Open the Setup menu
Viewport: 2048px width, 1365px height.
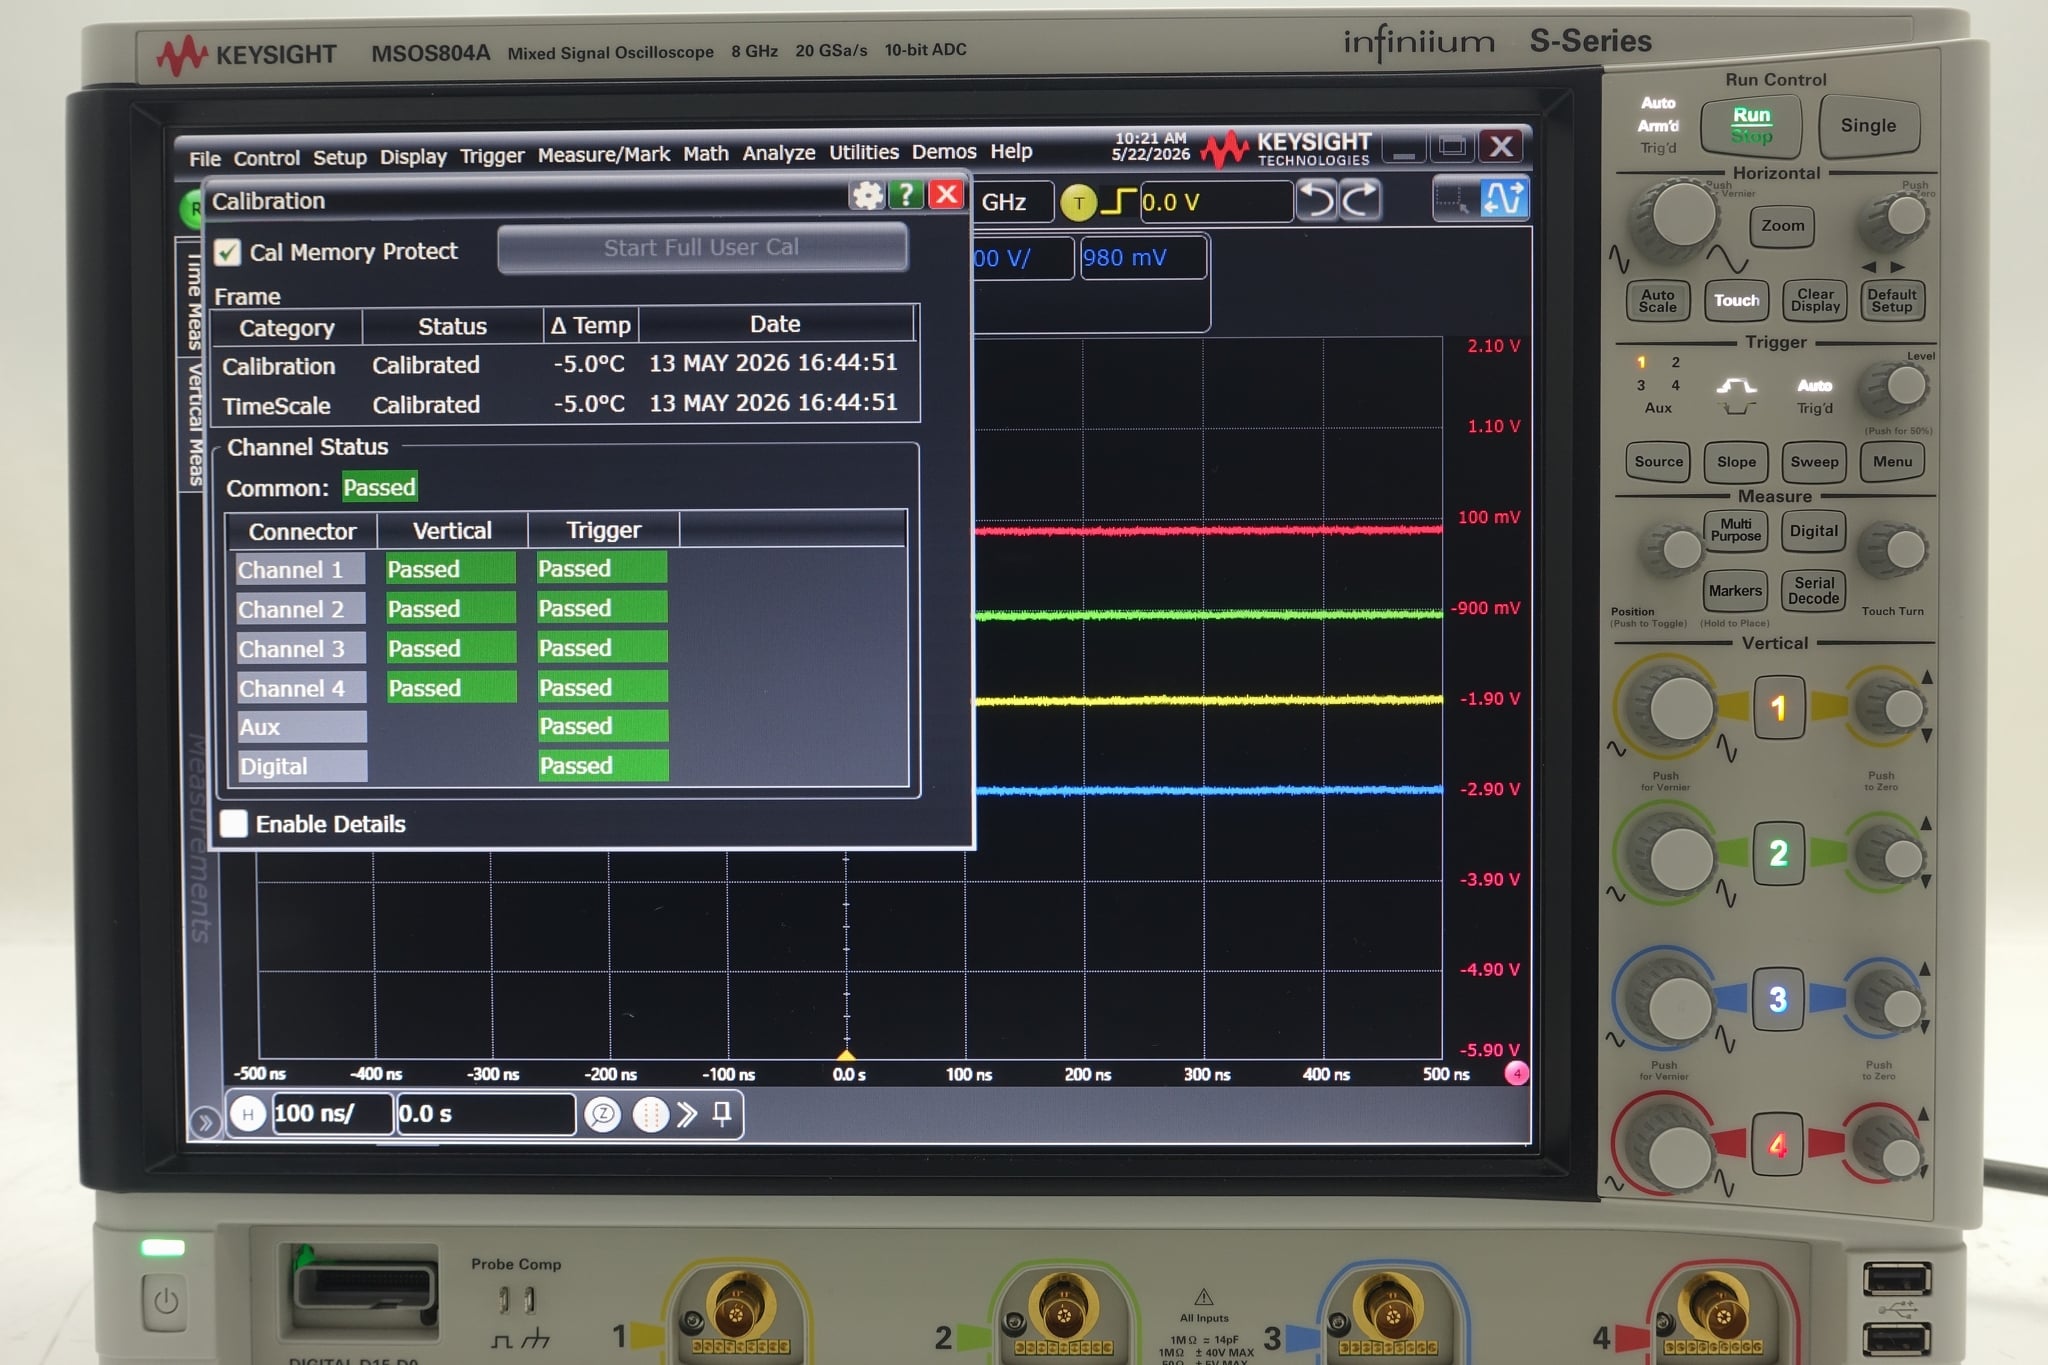coord(339,157)
